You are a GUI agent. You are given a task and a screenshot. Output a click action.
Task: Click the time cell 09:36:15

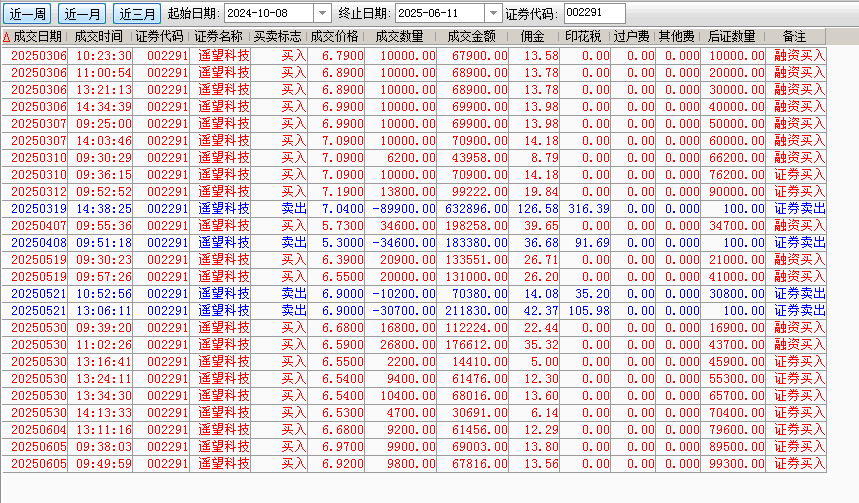pos(104,175)
